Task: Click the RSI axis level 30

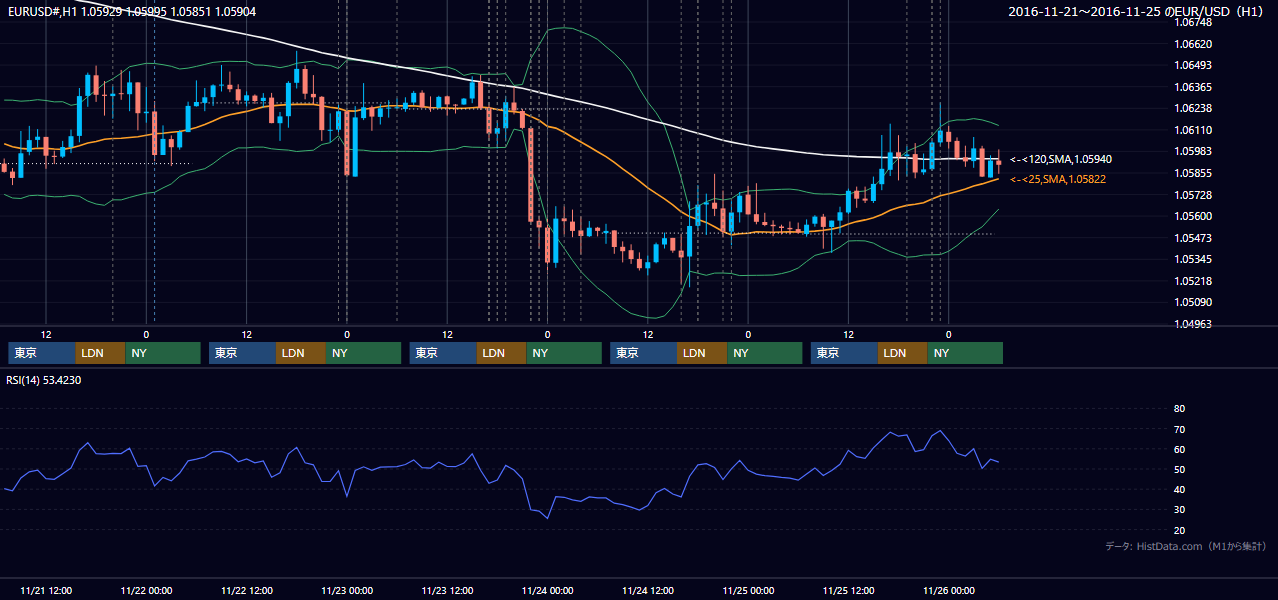Action: coord(1179,510)
